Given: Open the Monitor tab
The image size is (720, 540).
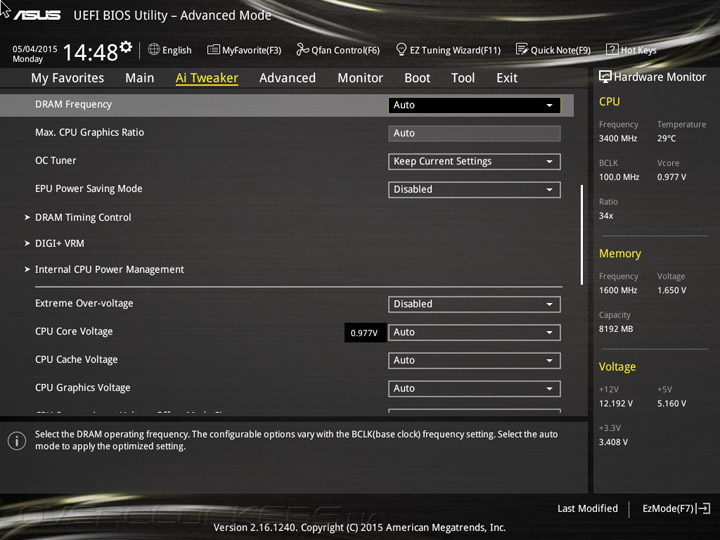Looking at the screenshot, I should point(360,78).
